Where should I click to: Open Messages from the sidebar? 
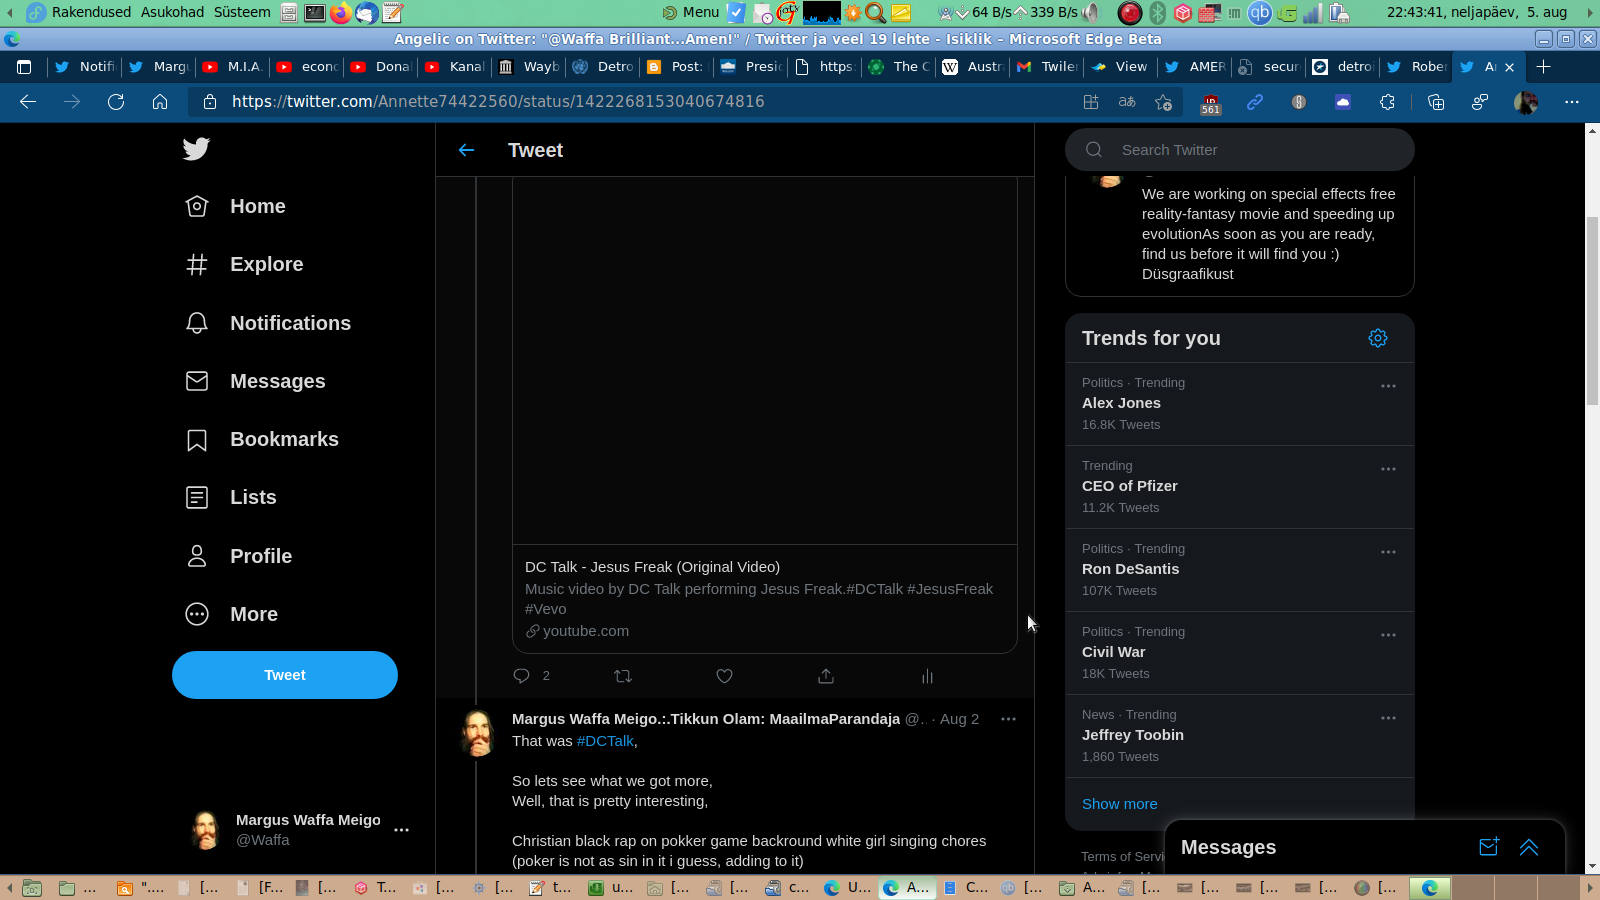pos(255,381)
